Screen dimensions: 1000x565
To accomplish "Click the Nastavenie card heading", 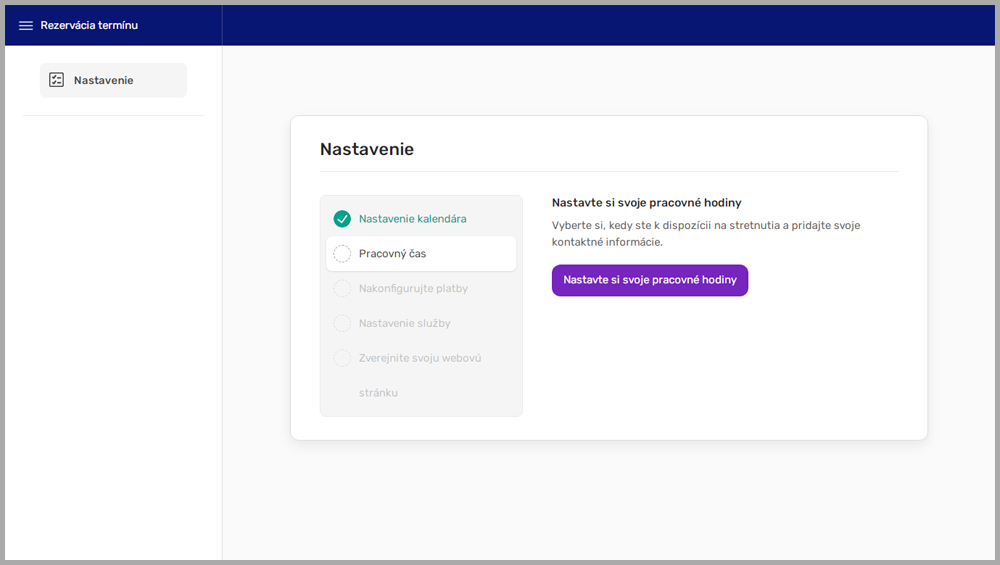I will 367,150.
